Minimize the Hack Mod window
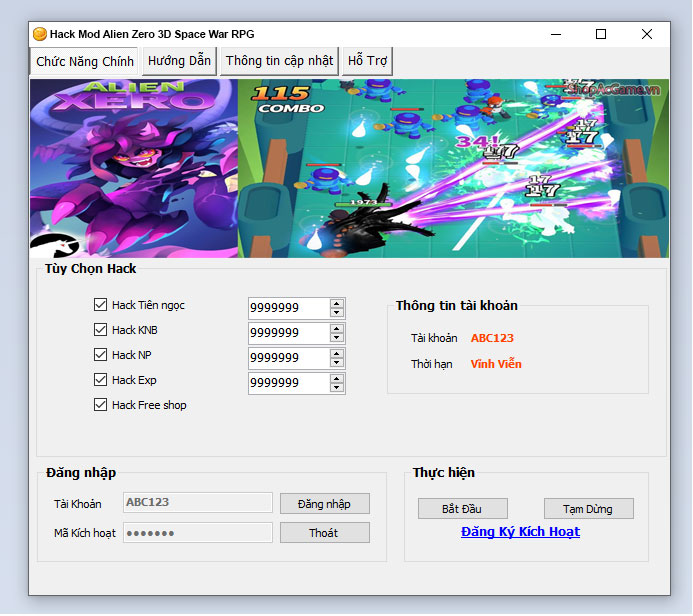 556,34
